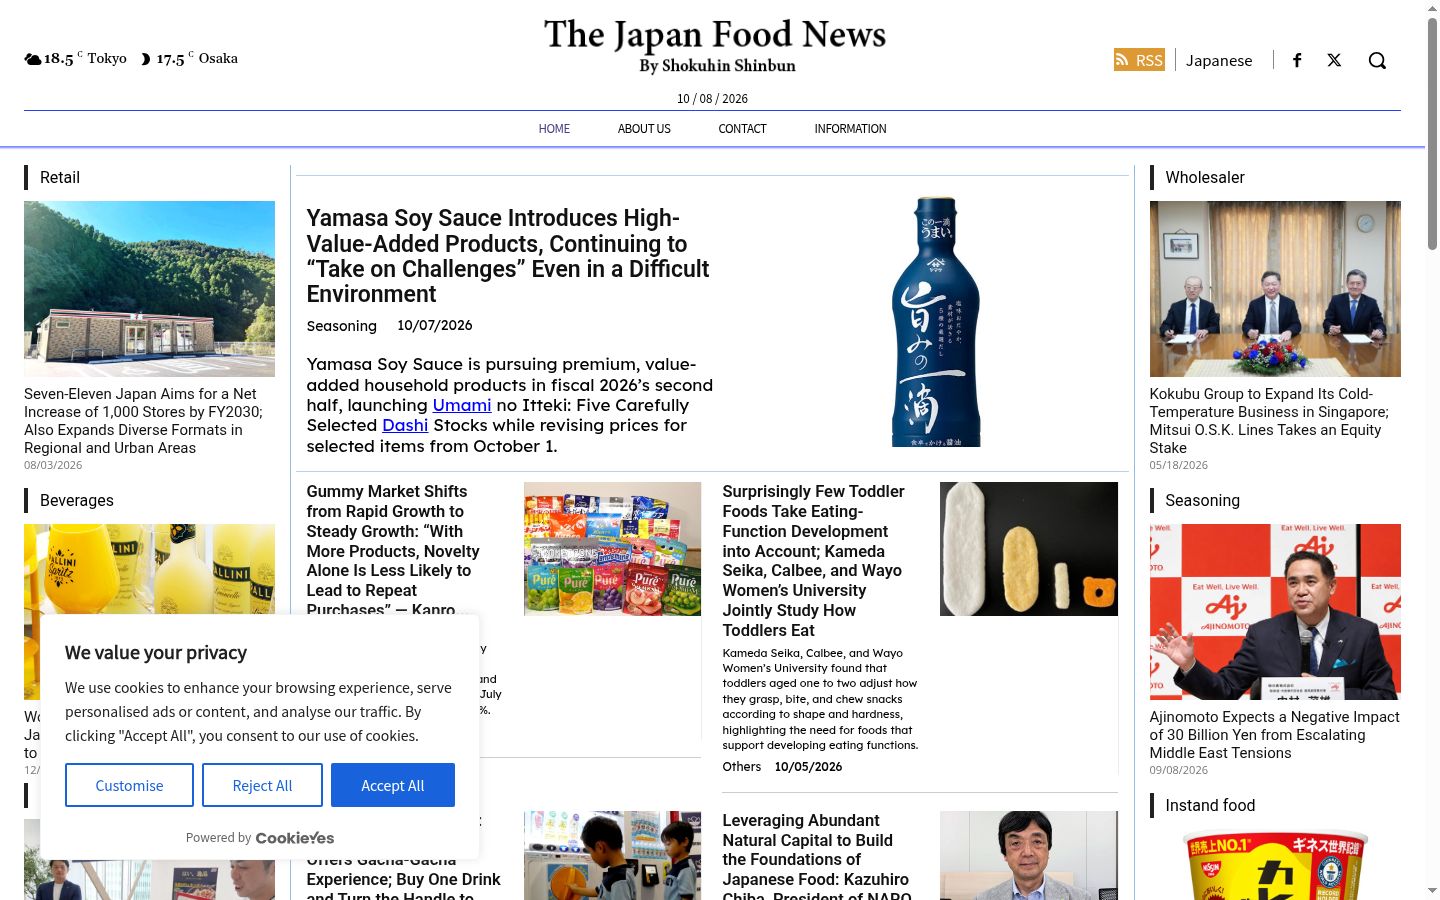Open the Ajinomoto press conference photo
Viewport: 1440px width, 900px height.
[1275, 612]
